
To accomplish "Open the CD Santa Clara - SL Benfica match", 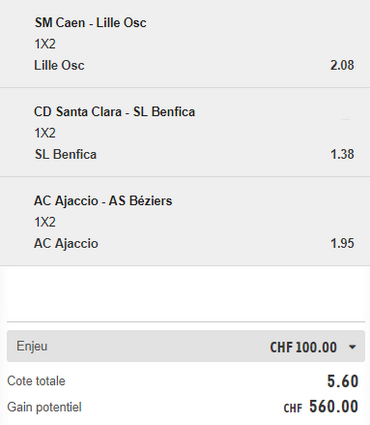I will (114, 112).
